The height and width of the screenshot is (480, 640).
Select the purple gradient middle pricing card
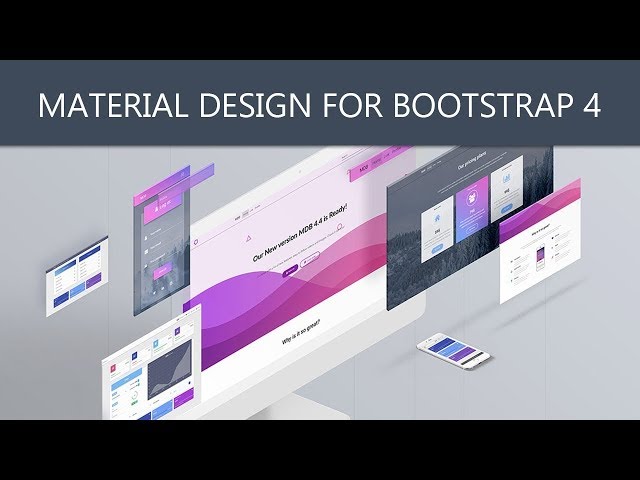coord(472,210)
